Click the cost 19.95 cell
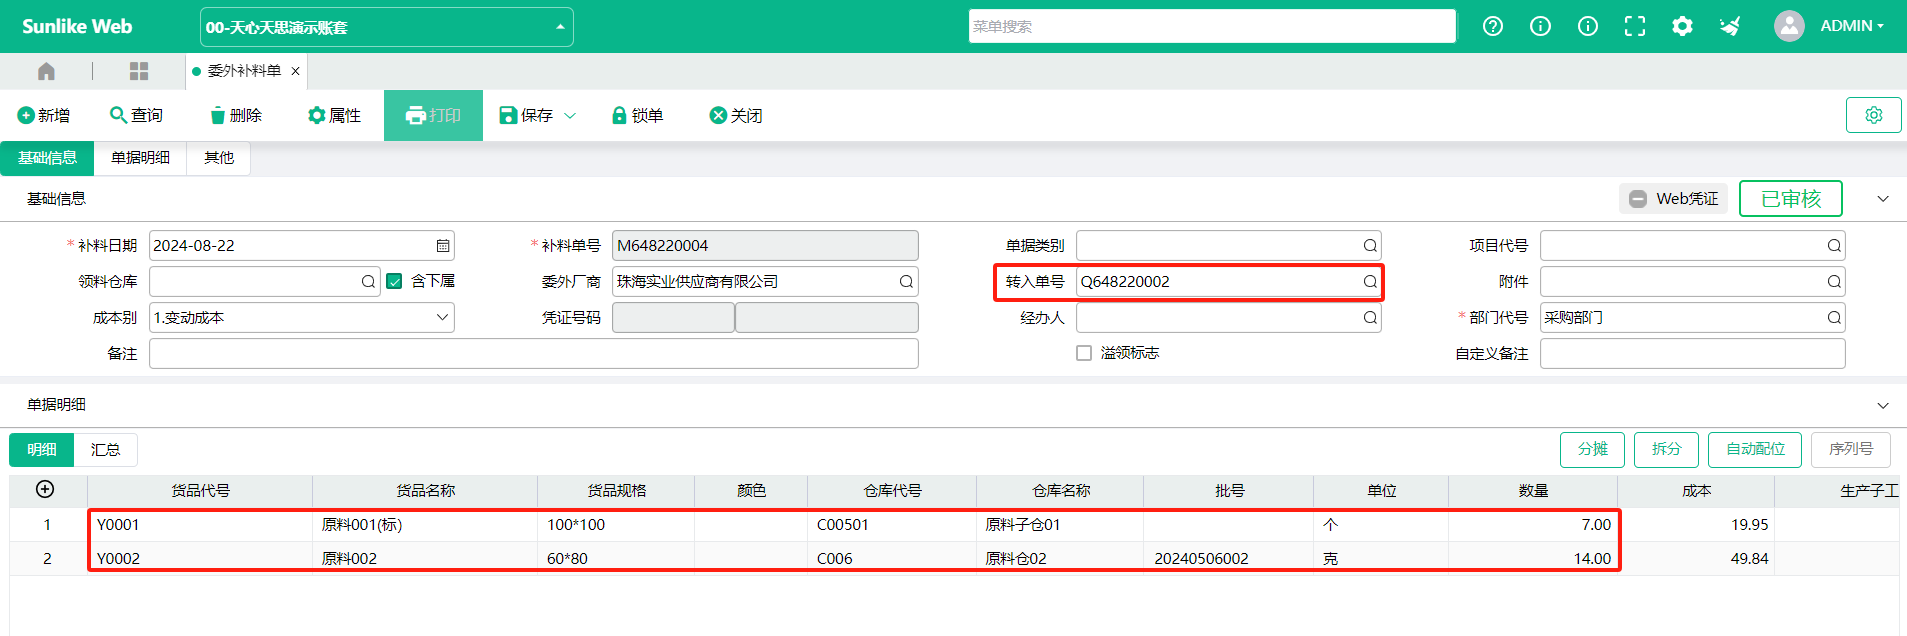The height and width of the screenshot is (636, 1907). [1696, 525]
